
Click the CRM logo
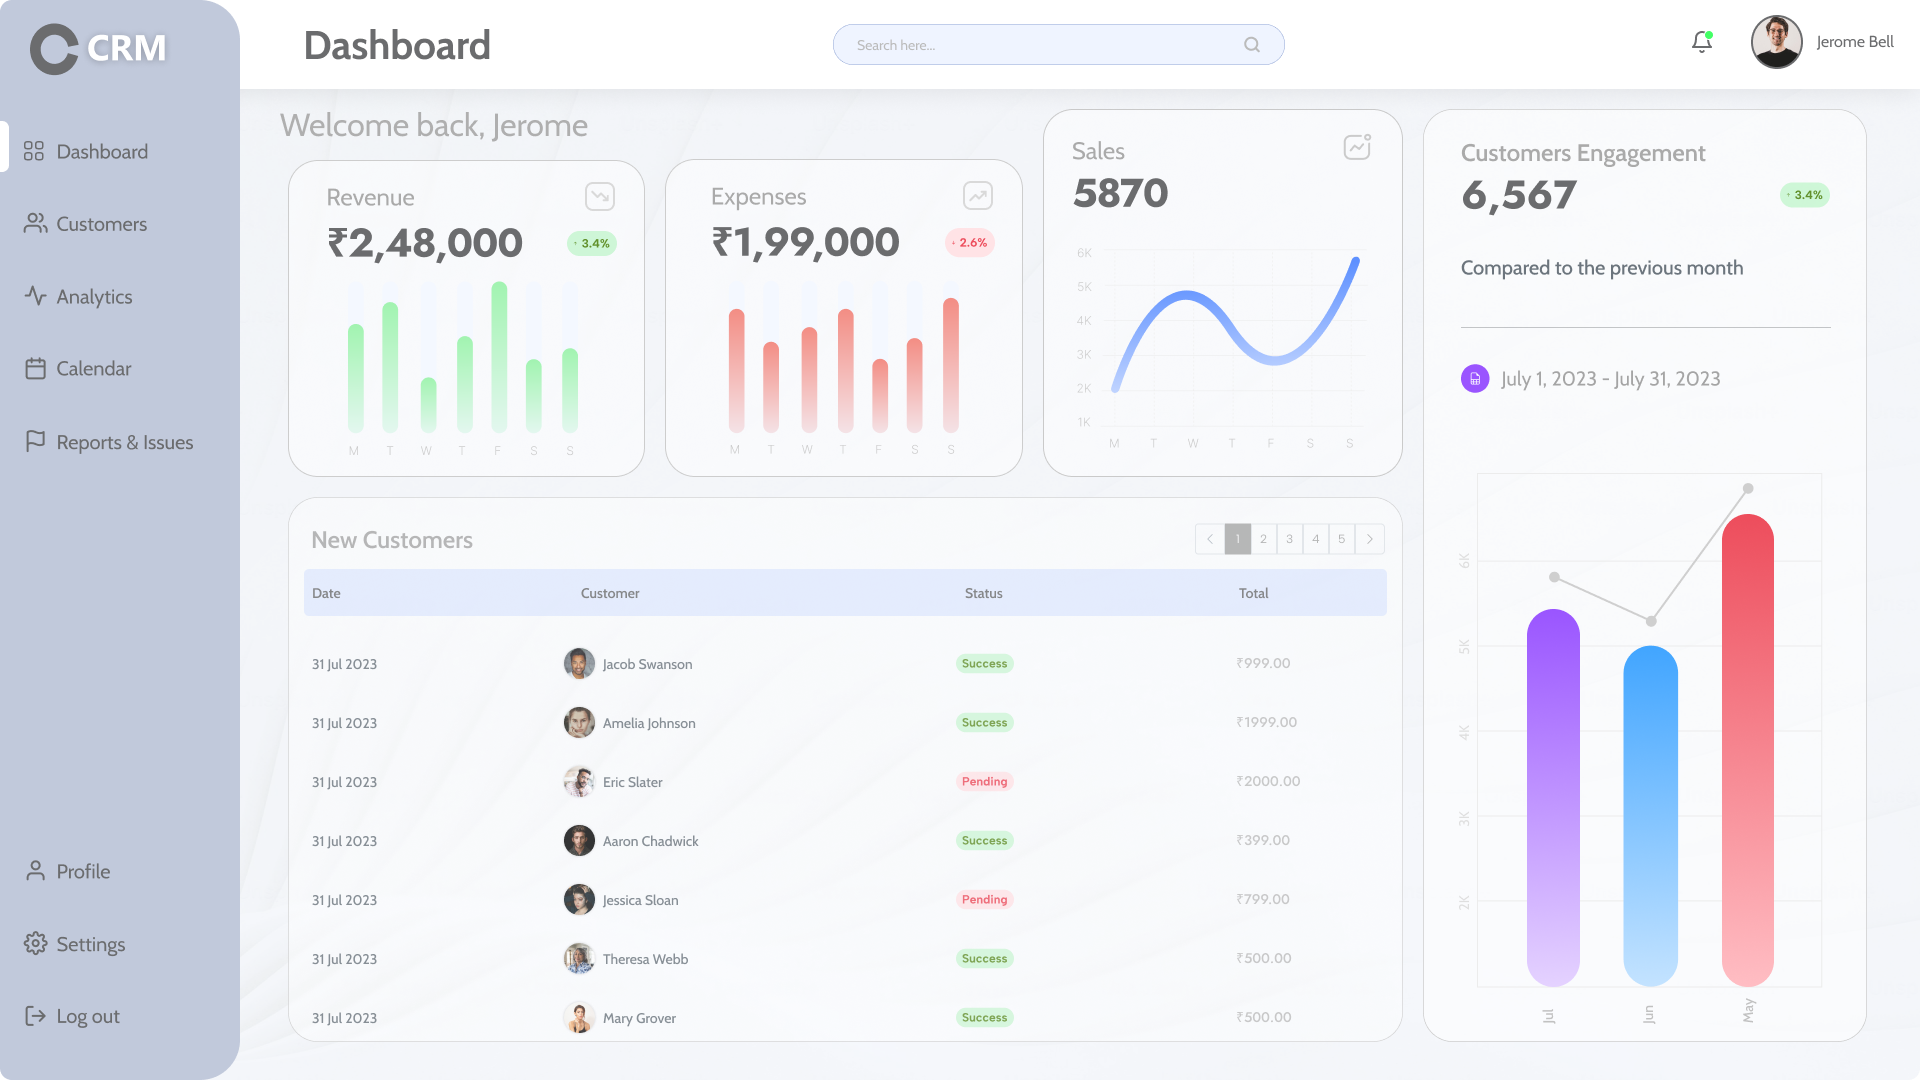click(x=96, y=46)
